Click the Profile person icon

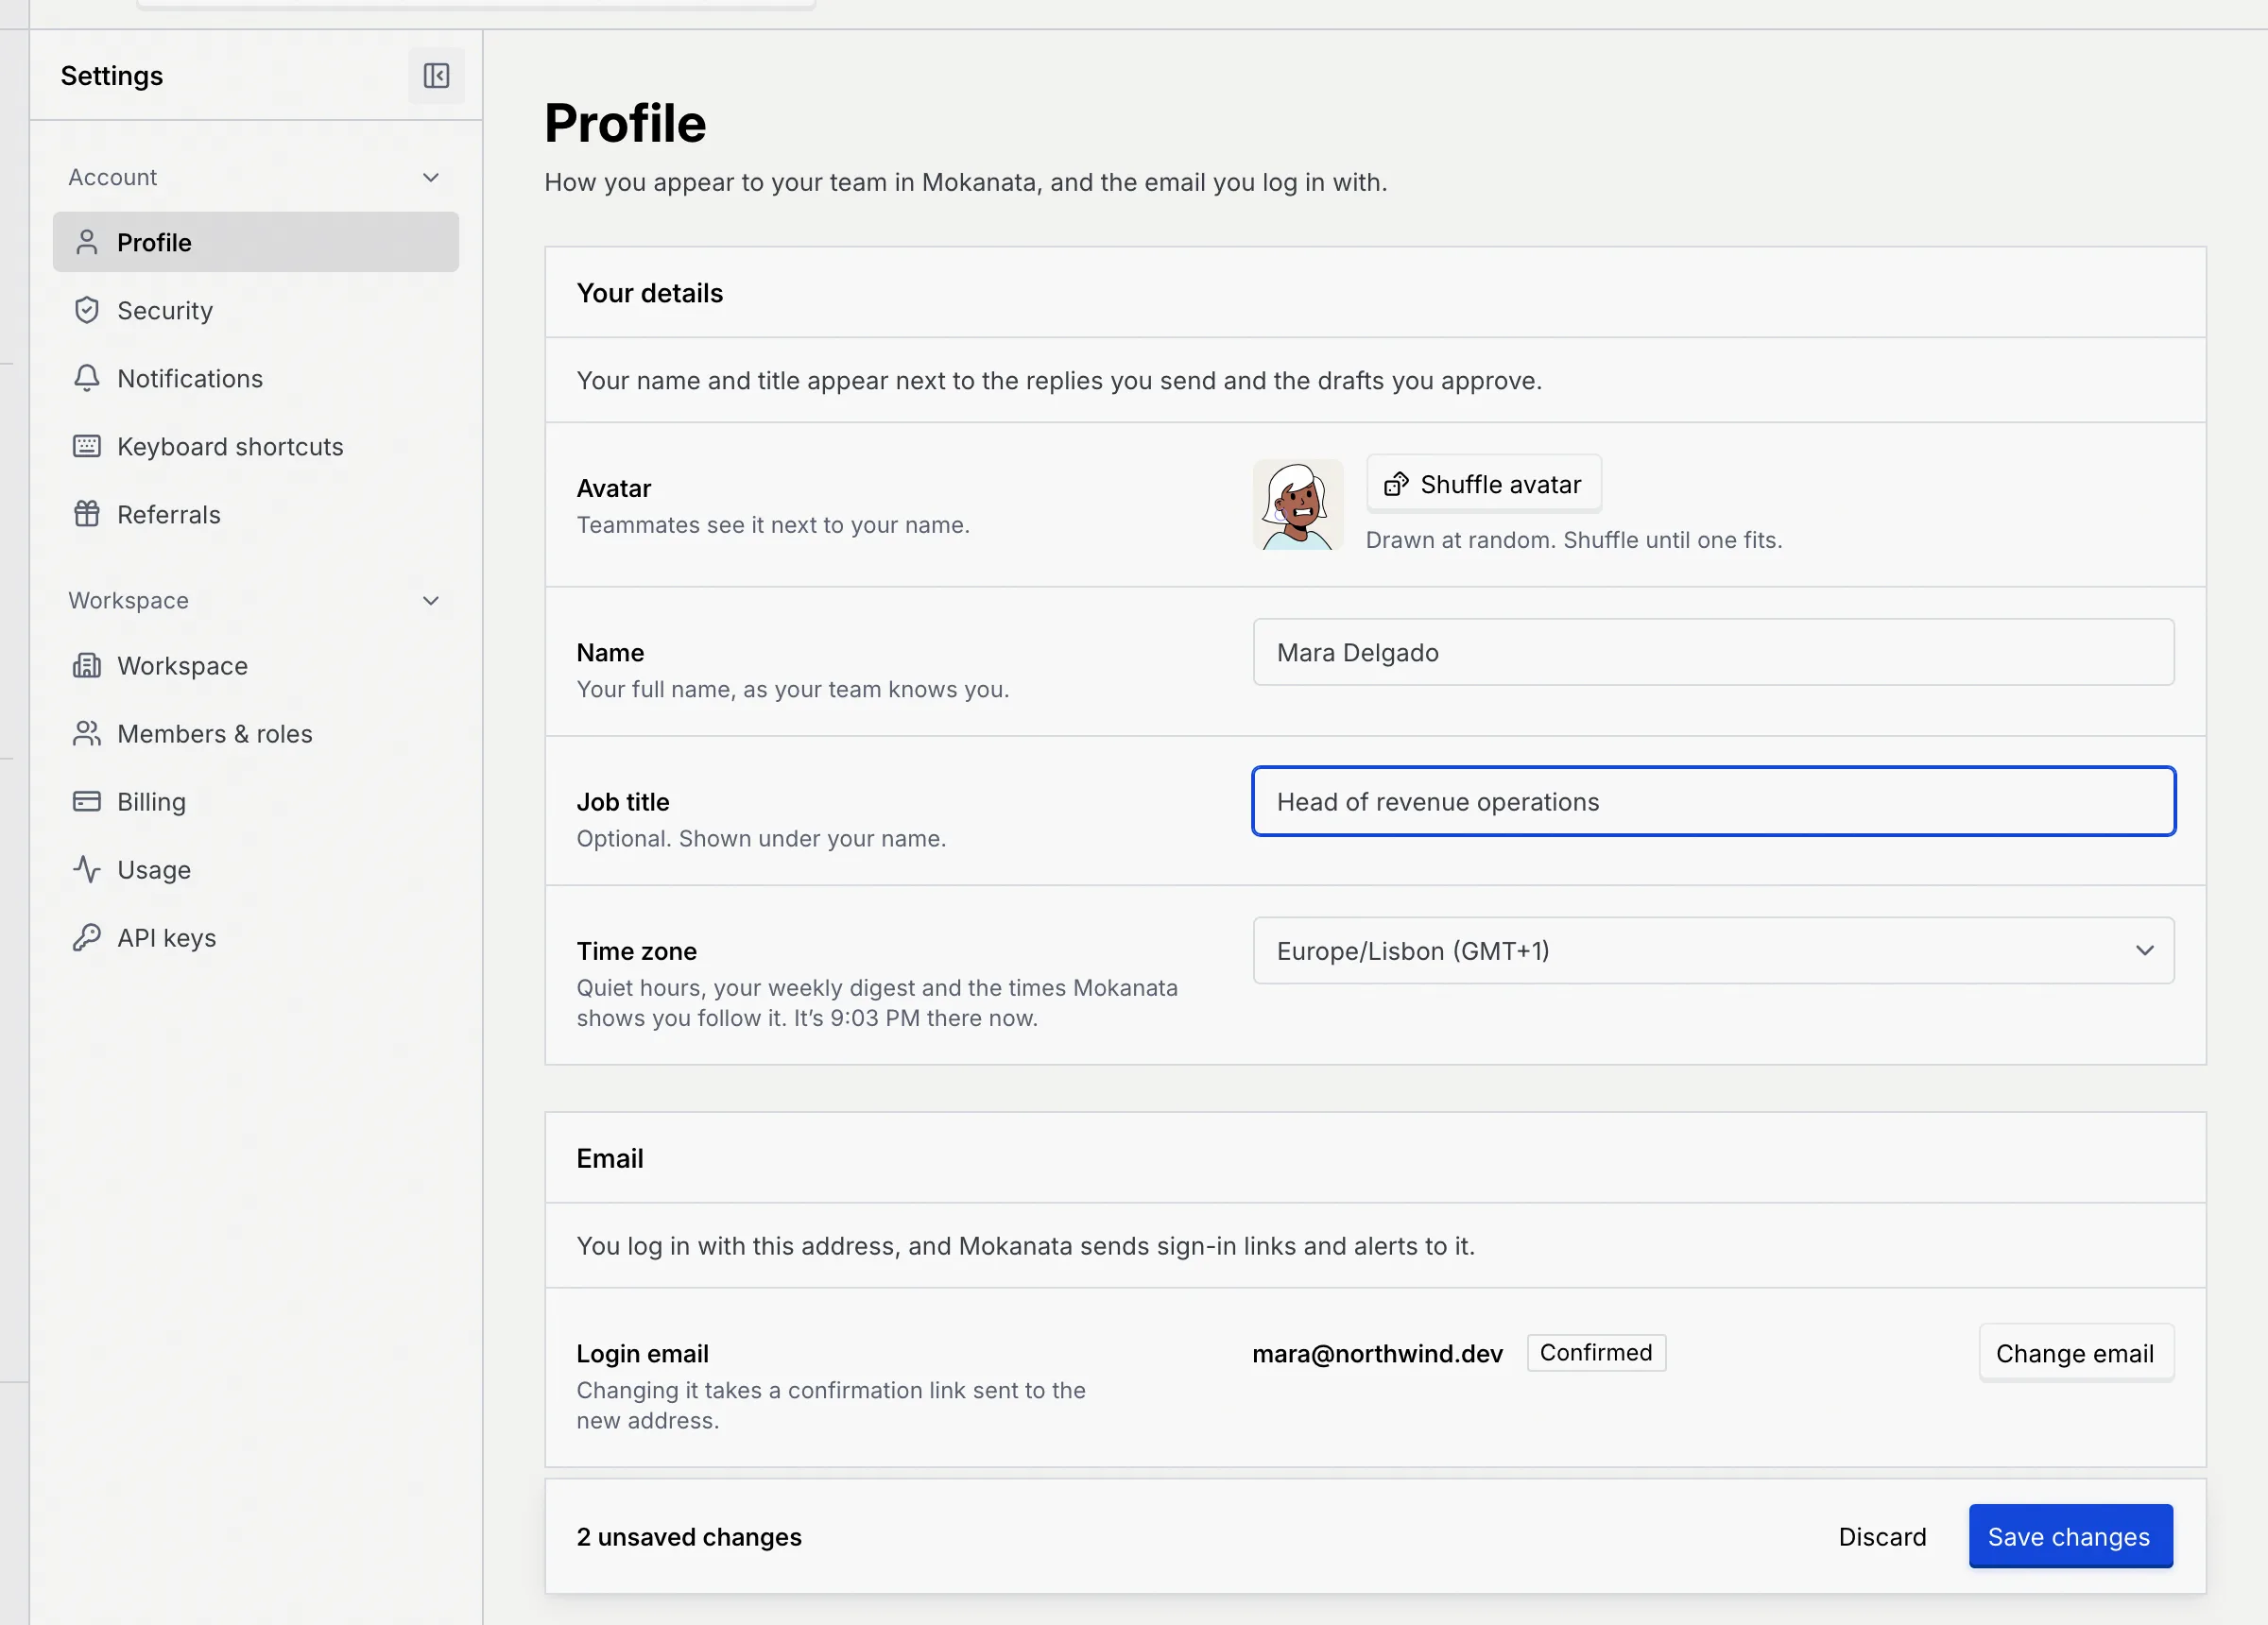point(87,242)
